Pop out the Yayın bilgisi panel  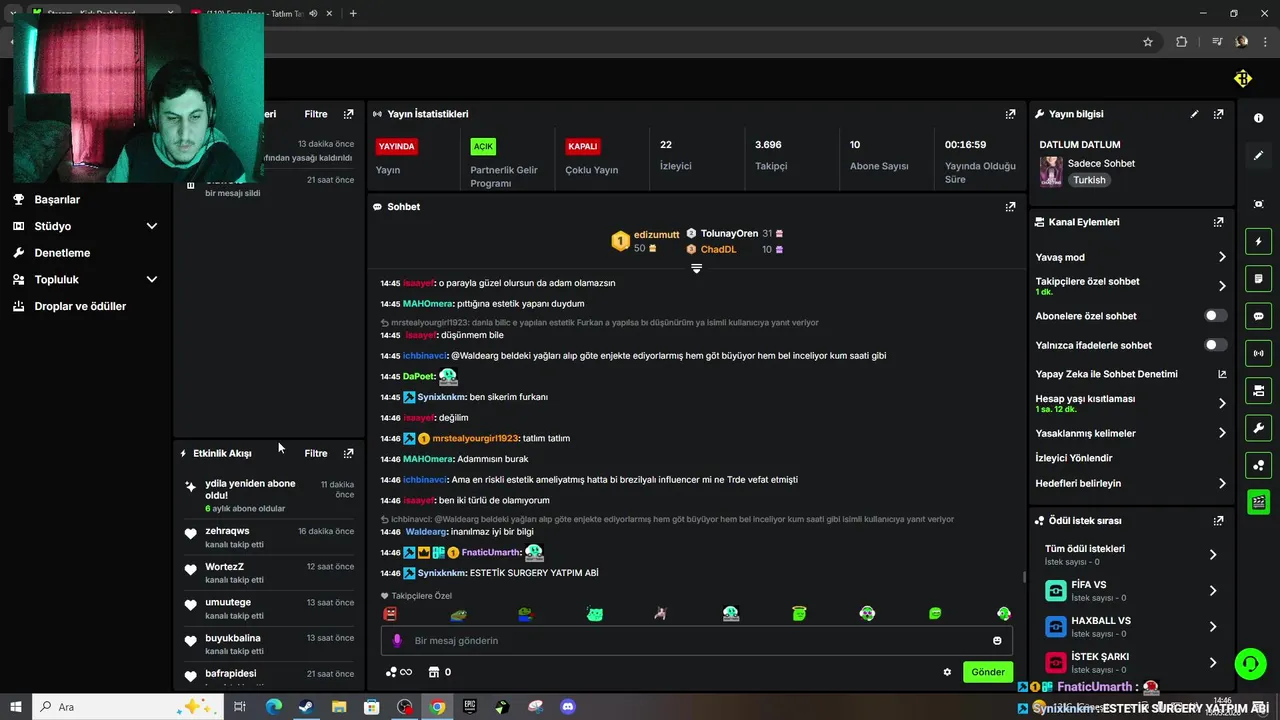(1218, 114)
